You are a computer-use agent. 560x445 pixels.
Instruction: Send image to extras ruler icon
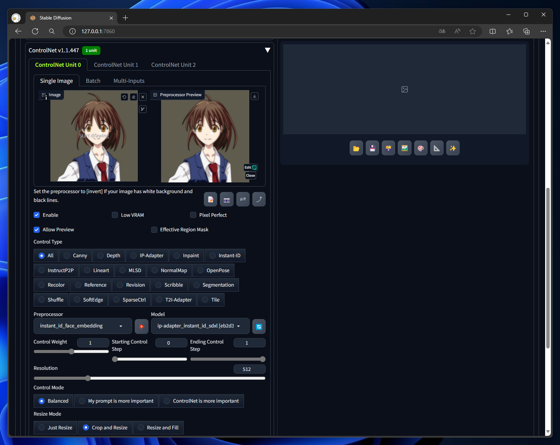click(437, 148)
